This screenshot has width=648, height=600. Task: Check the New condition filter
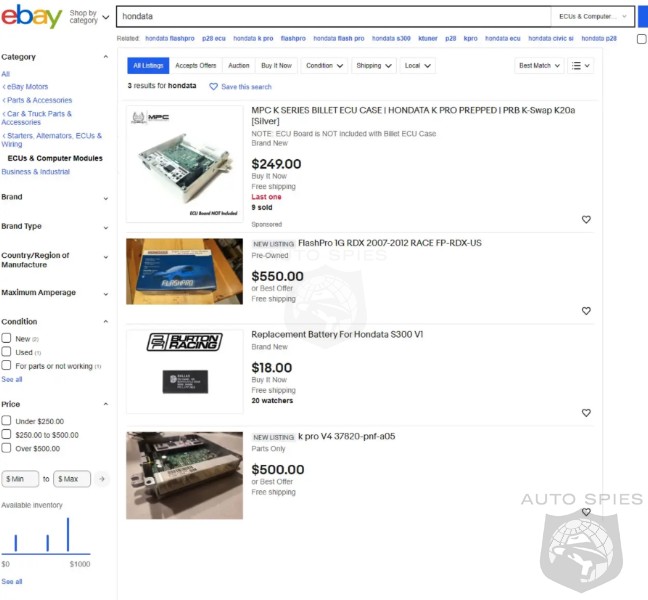[x=6, y=338]
